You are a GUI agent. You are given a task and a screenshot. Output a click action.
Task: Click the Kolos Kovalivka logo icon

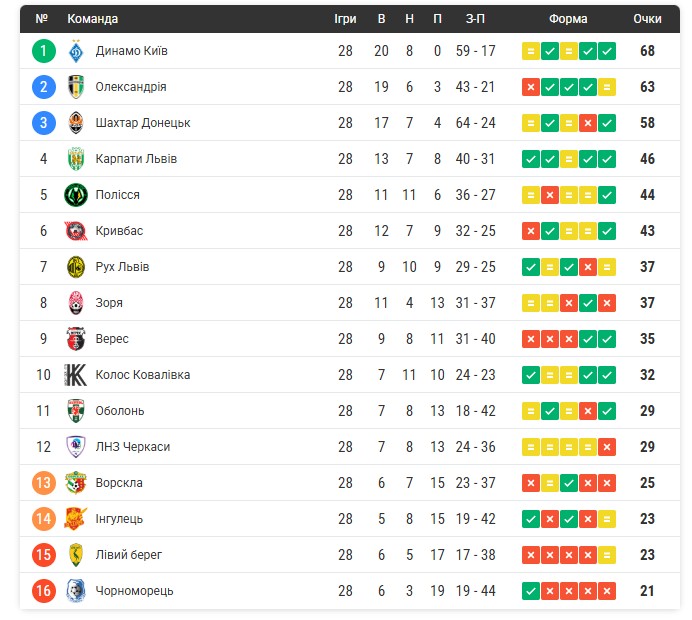point(76,375)
